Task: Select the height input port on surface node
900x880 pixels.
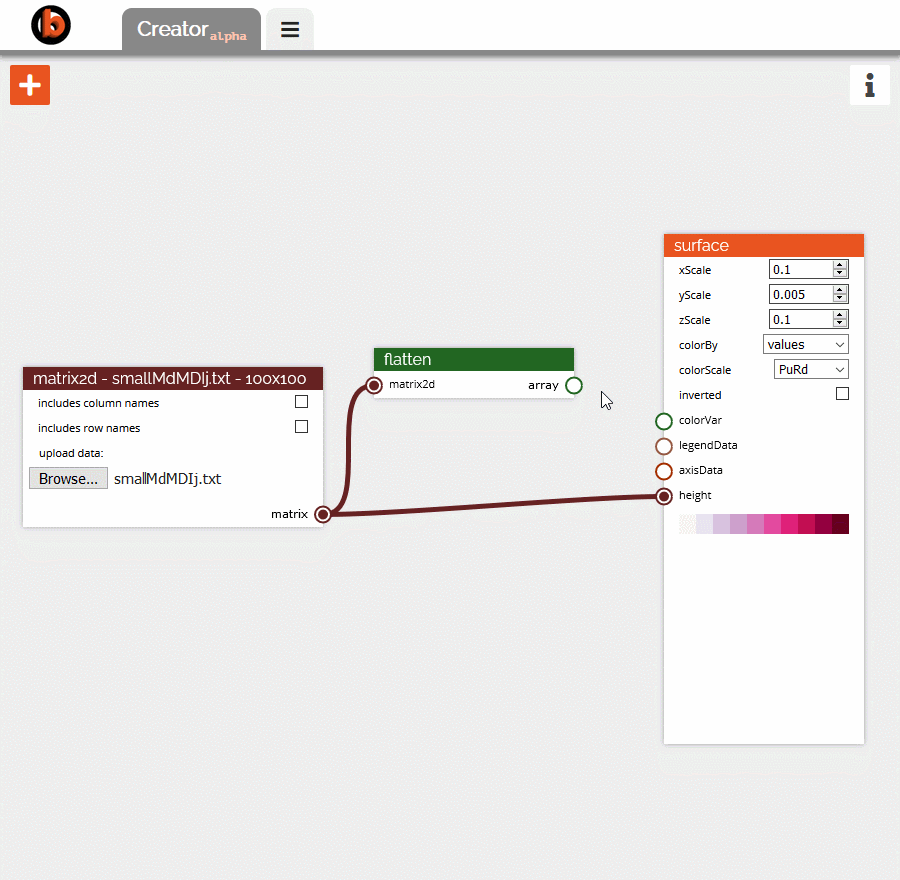Action: pyautogui.click(x=663, y=495)
